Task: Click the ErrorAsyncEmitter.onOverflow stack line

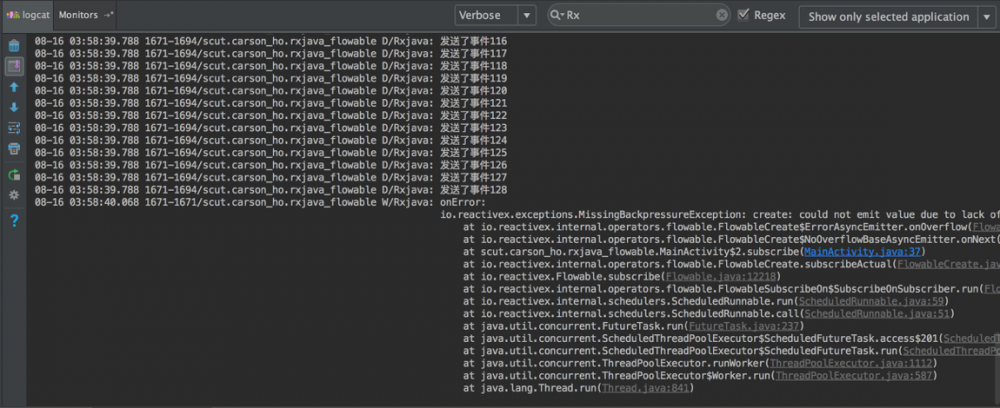Action: click(x=732, y=227)
